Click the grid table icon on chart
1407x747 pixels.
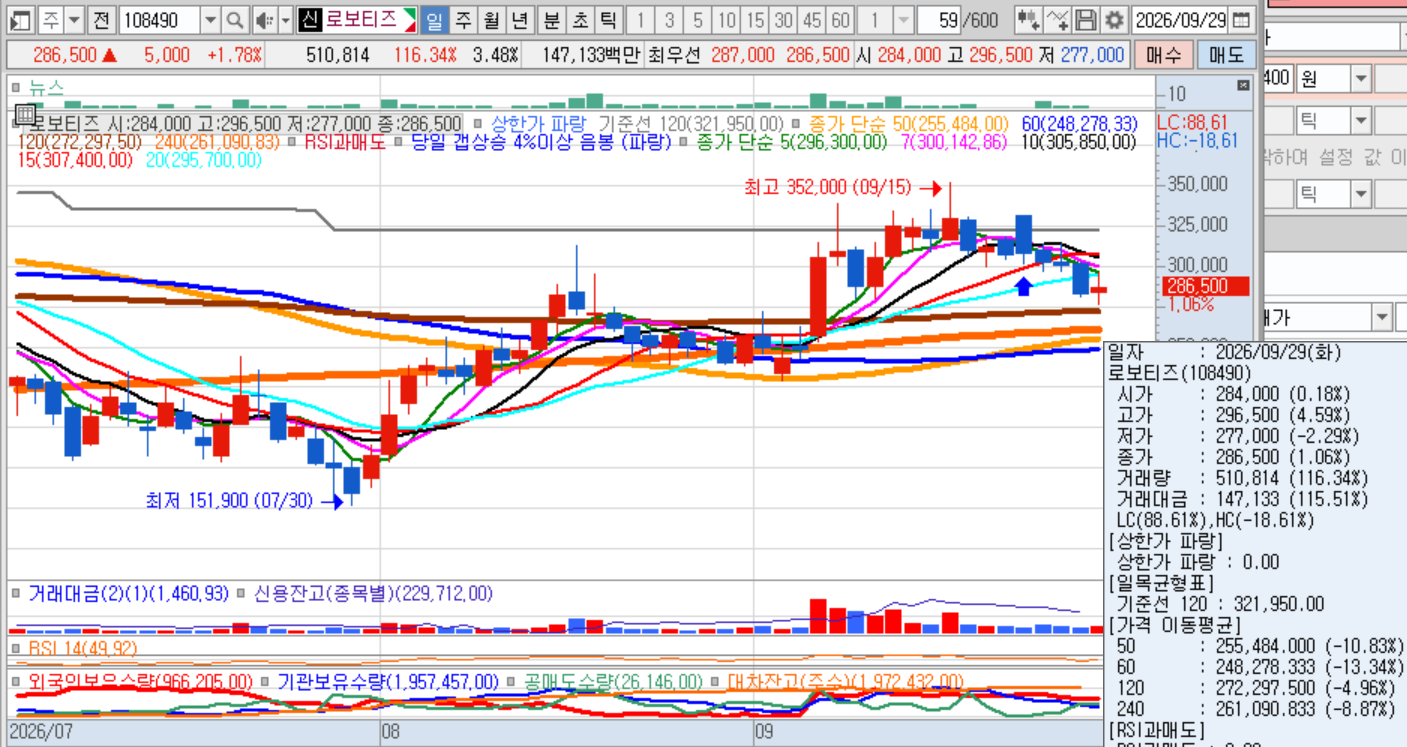pyautogui.click(x=25, y=113)
